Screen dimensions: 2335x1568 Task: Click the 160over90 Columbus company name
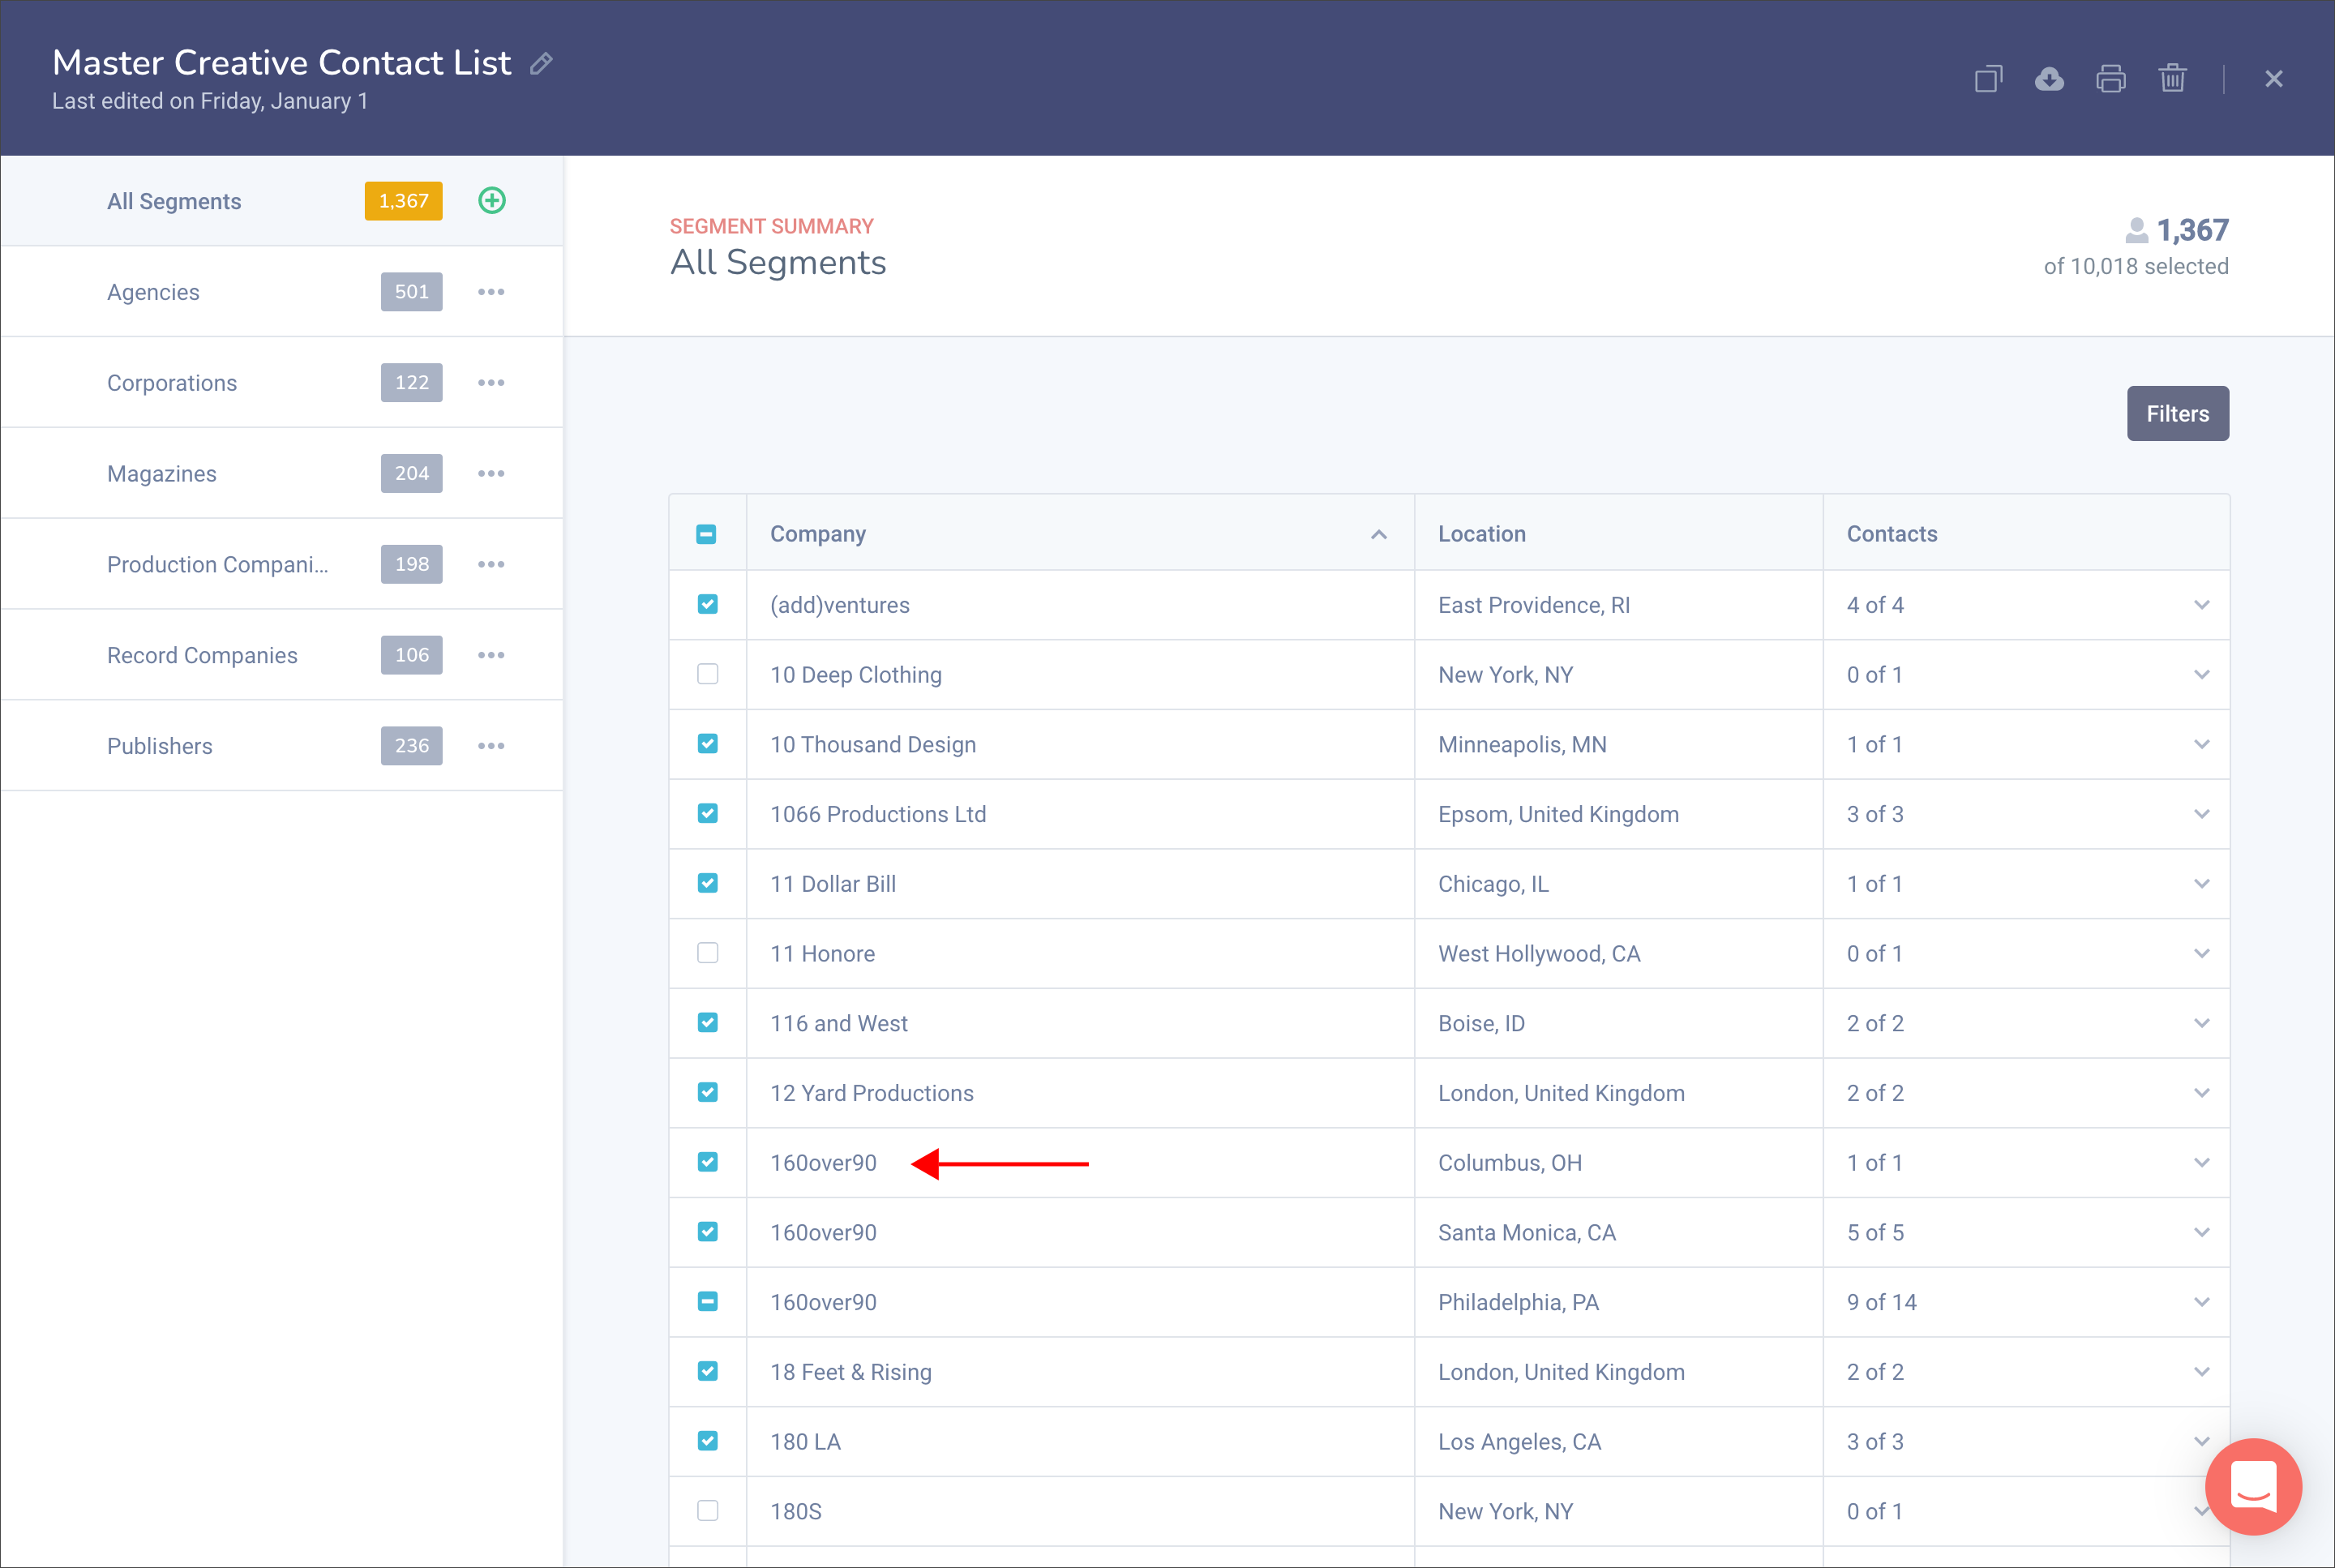tap(823, 1164)
